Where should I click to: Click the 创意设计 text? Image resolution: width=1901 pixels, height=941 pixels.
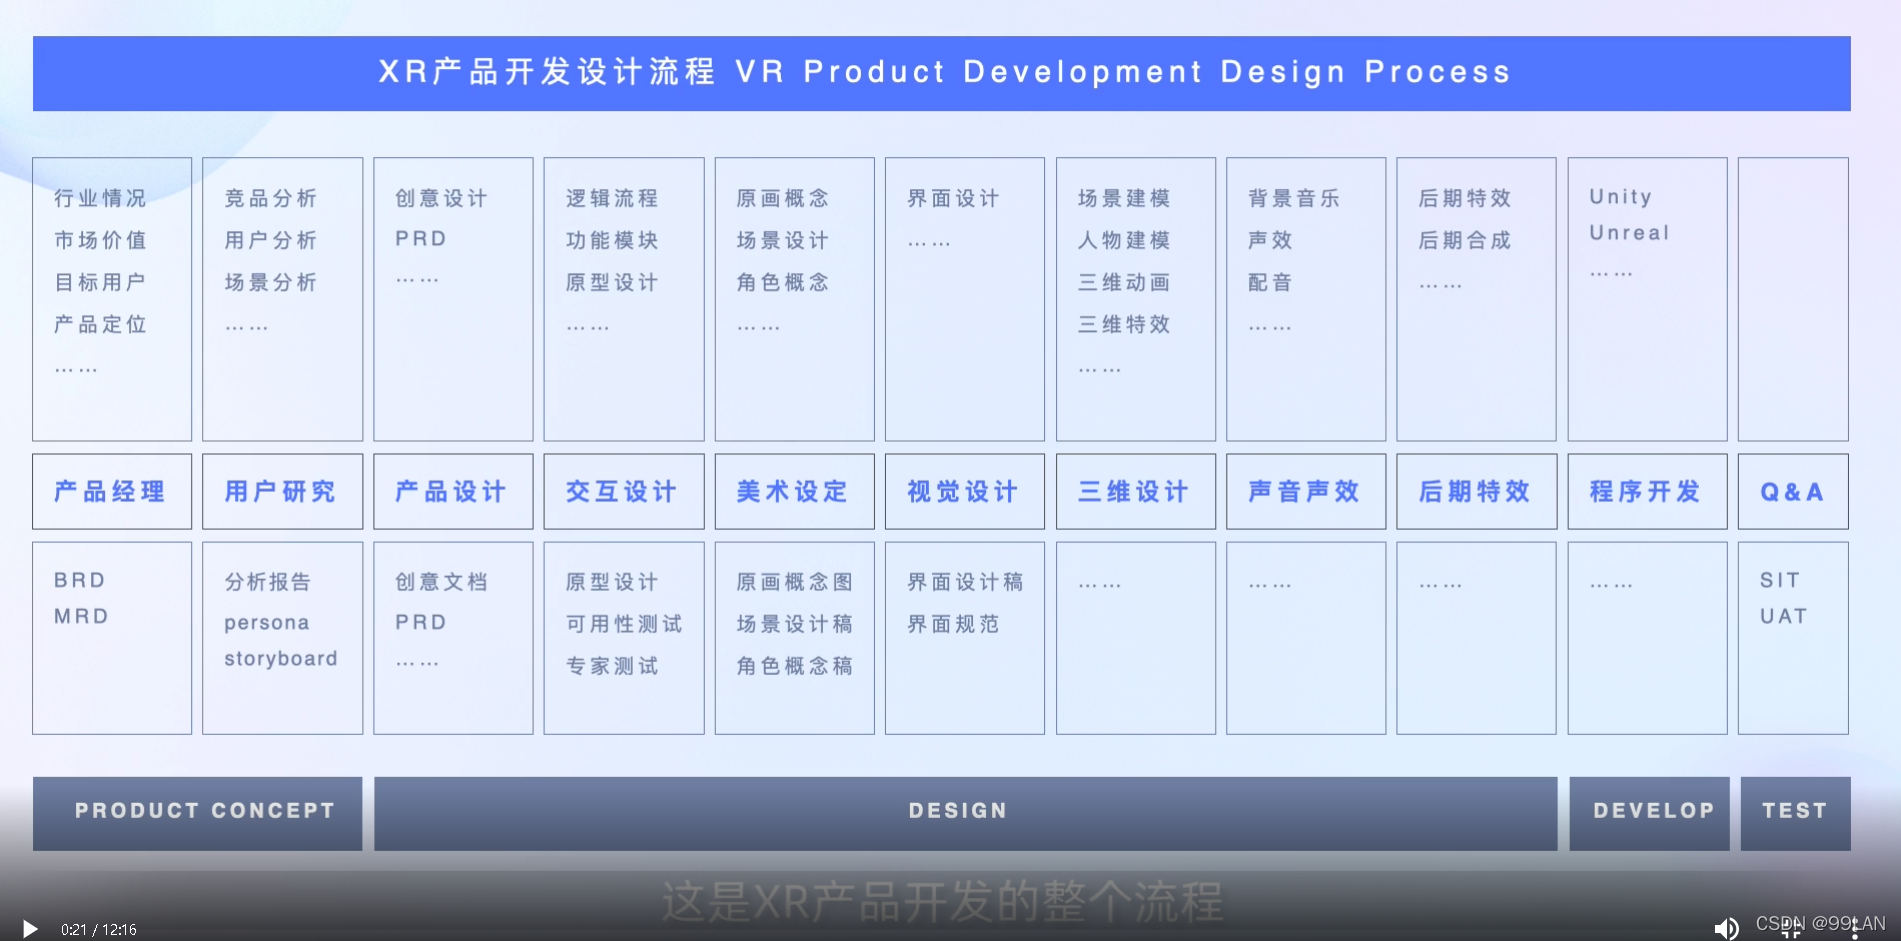tap(441, 198)
